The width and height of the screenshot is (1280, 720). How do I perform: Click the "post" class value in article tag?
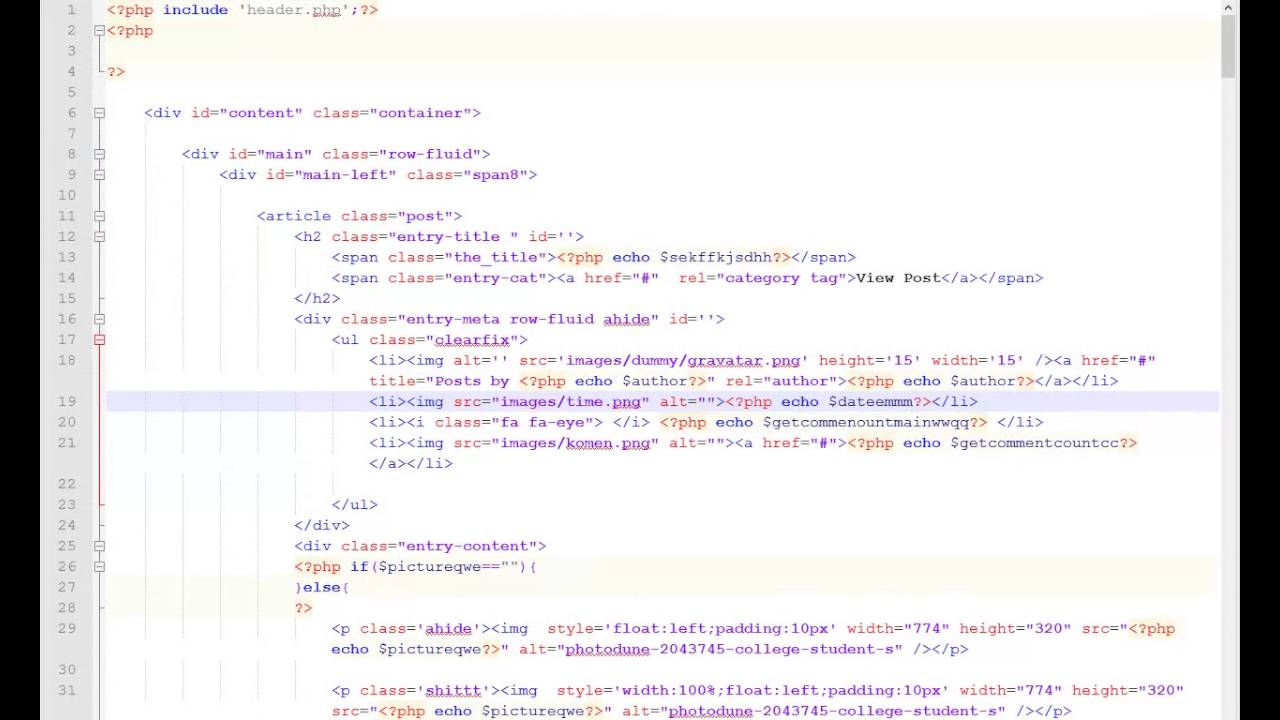tap(425, 216)
